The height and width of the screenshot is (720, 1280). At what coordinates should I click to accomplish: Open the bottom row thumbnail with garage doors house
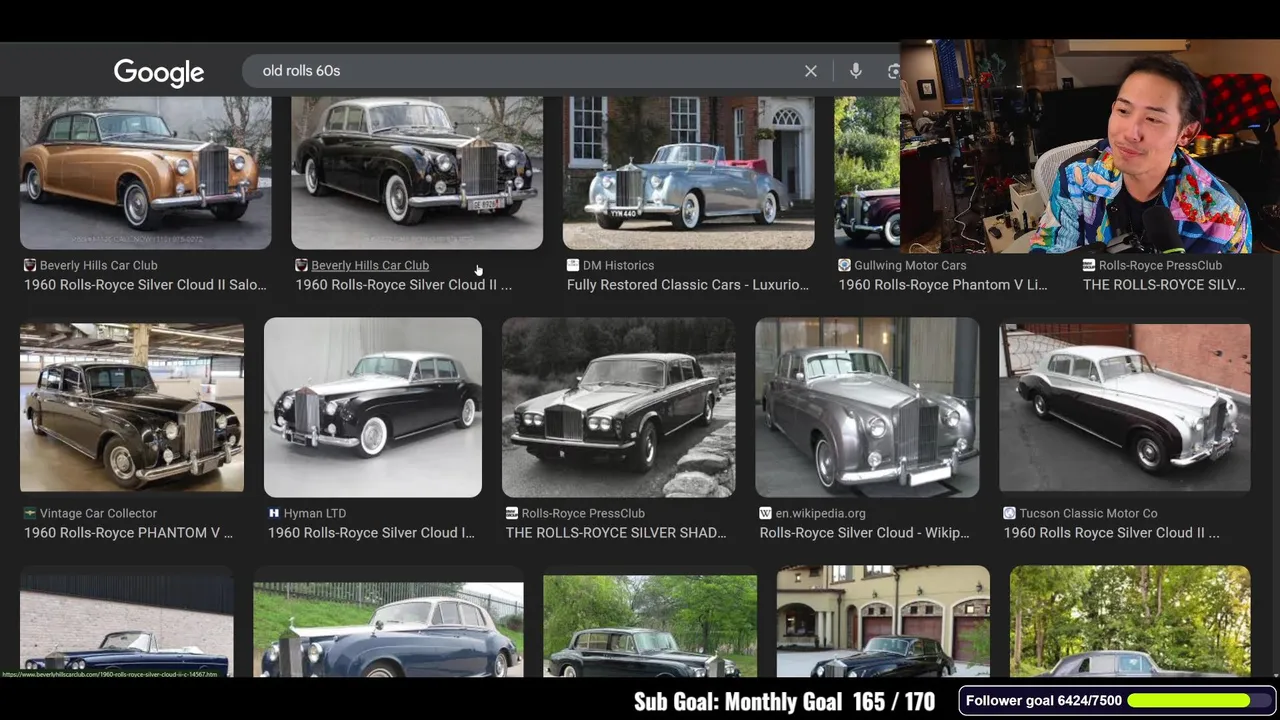tap(883, 621)
